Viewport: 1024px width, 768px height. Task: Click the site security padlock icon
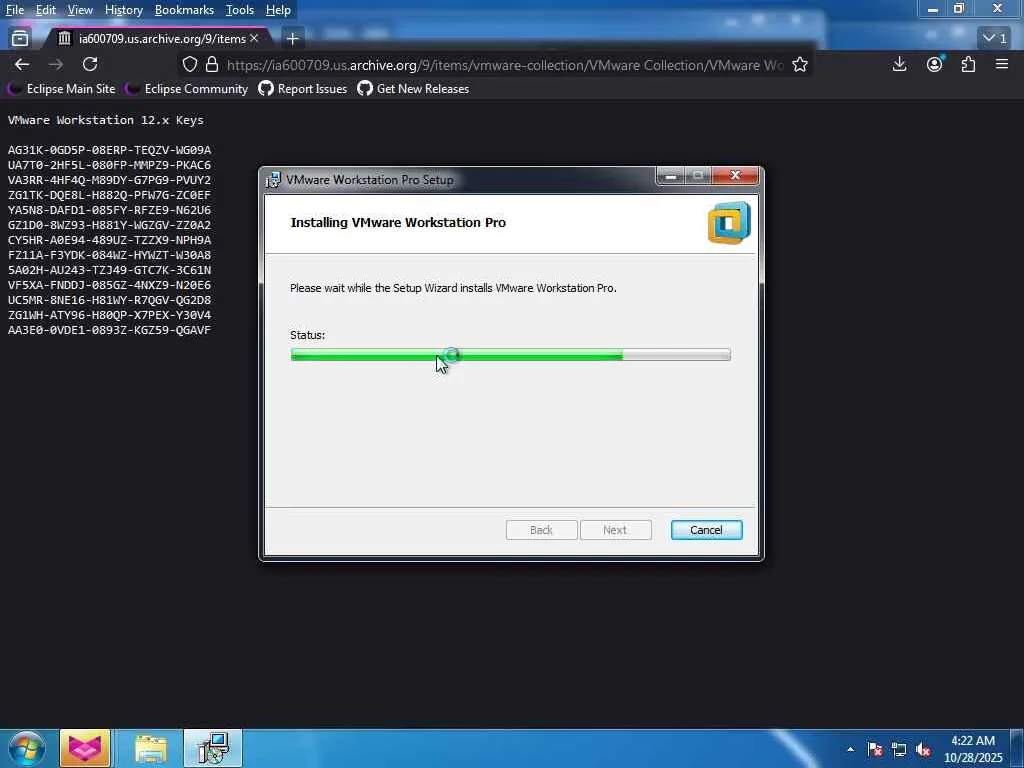pyautogui.click(x=212, y=65)
